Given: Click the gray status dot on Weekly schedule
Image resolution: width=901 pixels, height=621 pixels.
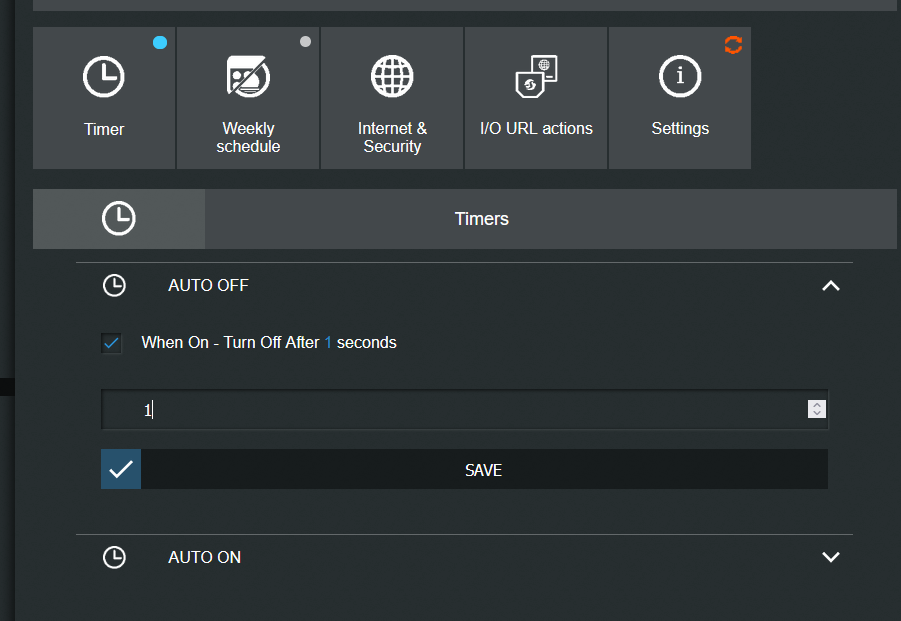Looking at the screenshot, I should [x=305, y=41].
